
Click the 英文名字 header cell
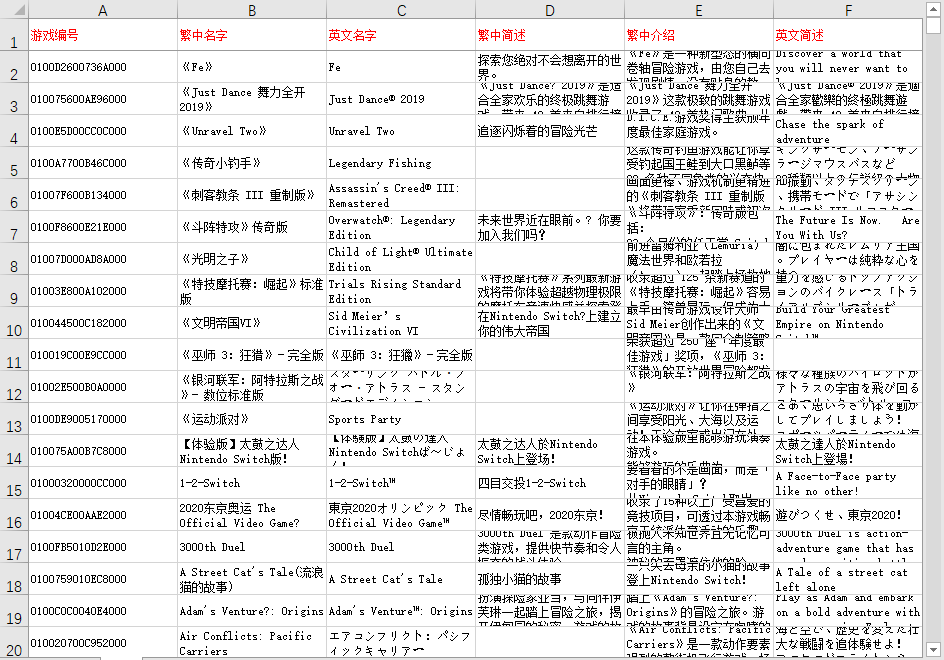401,35
